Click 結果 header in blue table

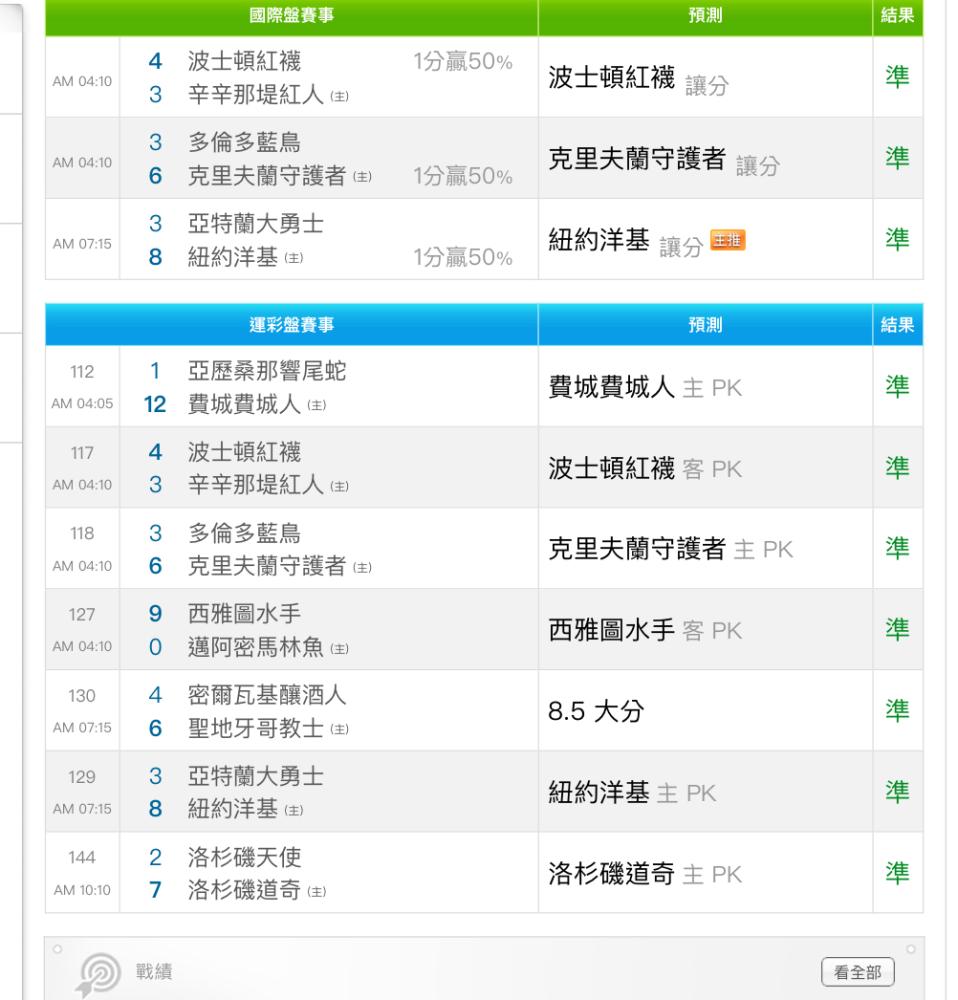click(897, 325)
